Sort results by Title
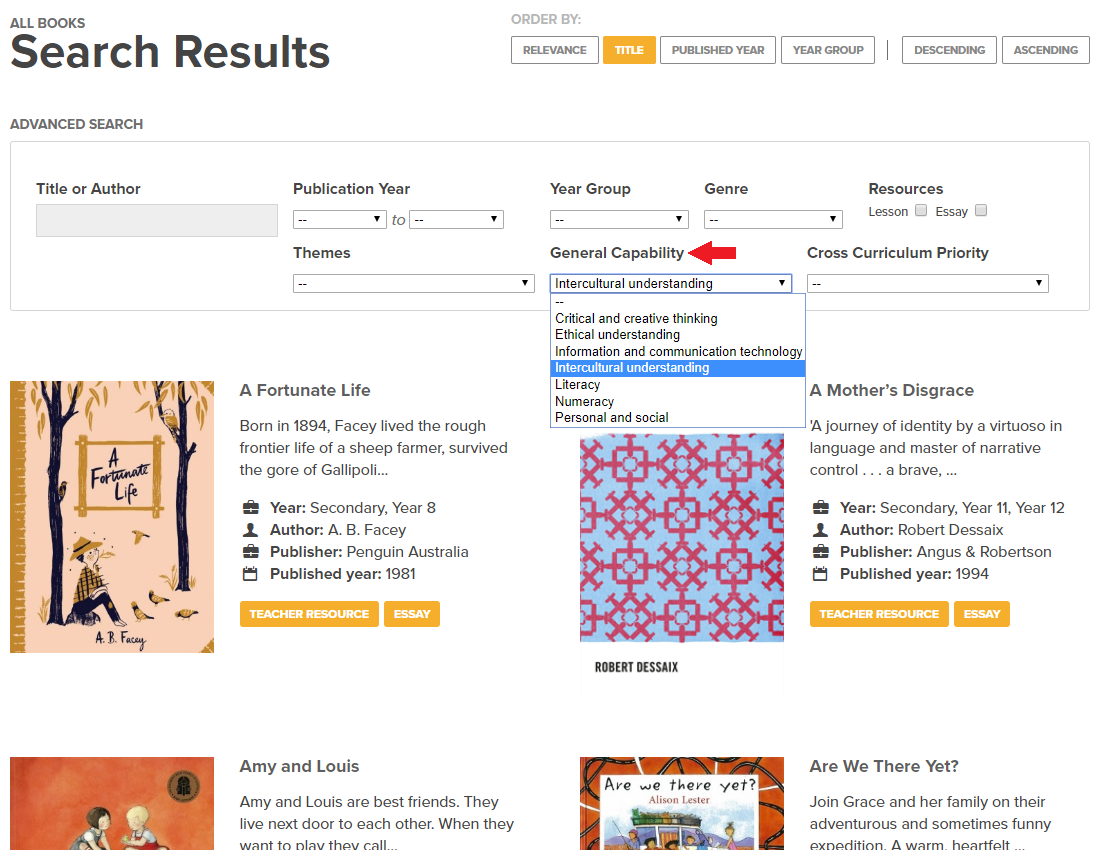Screen dimensions: 1100x850 tap(629, 50)
